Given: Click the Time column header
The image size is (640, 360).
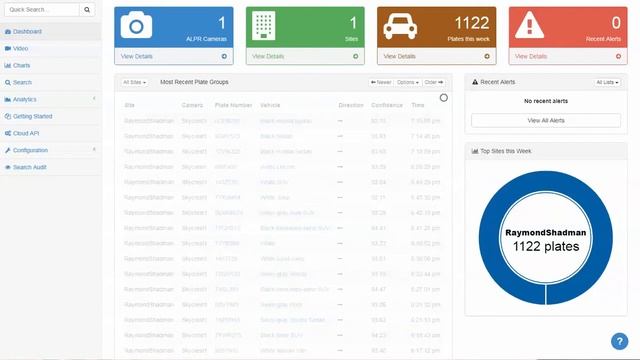Looking at the screenshot, I should pyautogui.click(x=418, y=105).
